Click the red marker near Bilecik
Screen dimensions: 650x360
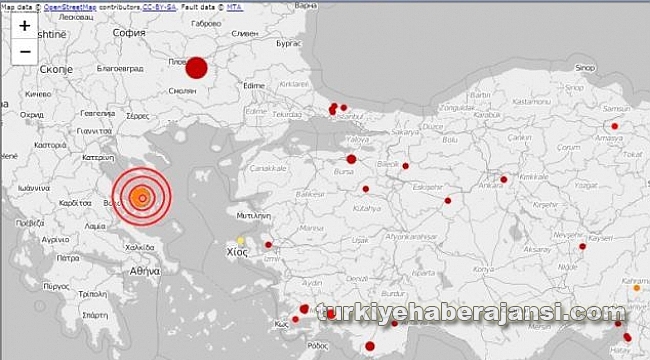405,166
